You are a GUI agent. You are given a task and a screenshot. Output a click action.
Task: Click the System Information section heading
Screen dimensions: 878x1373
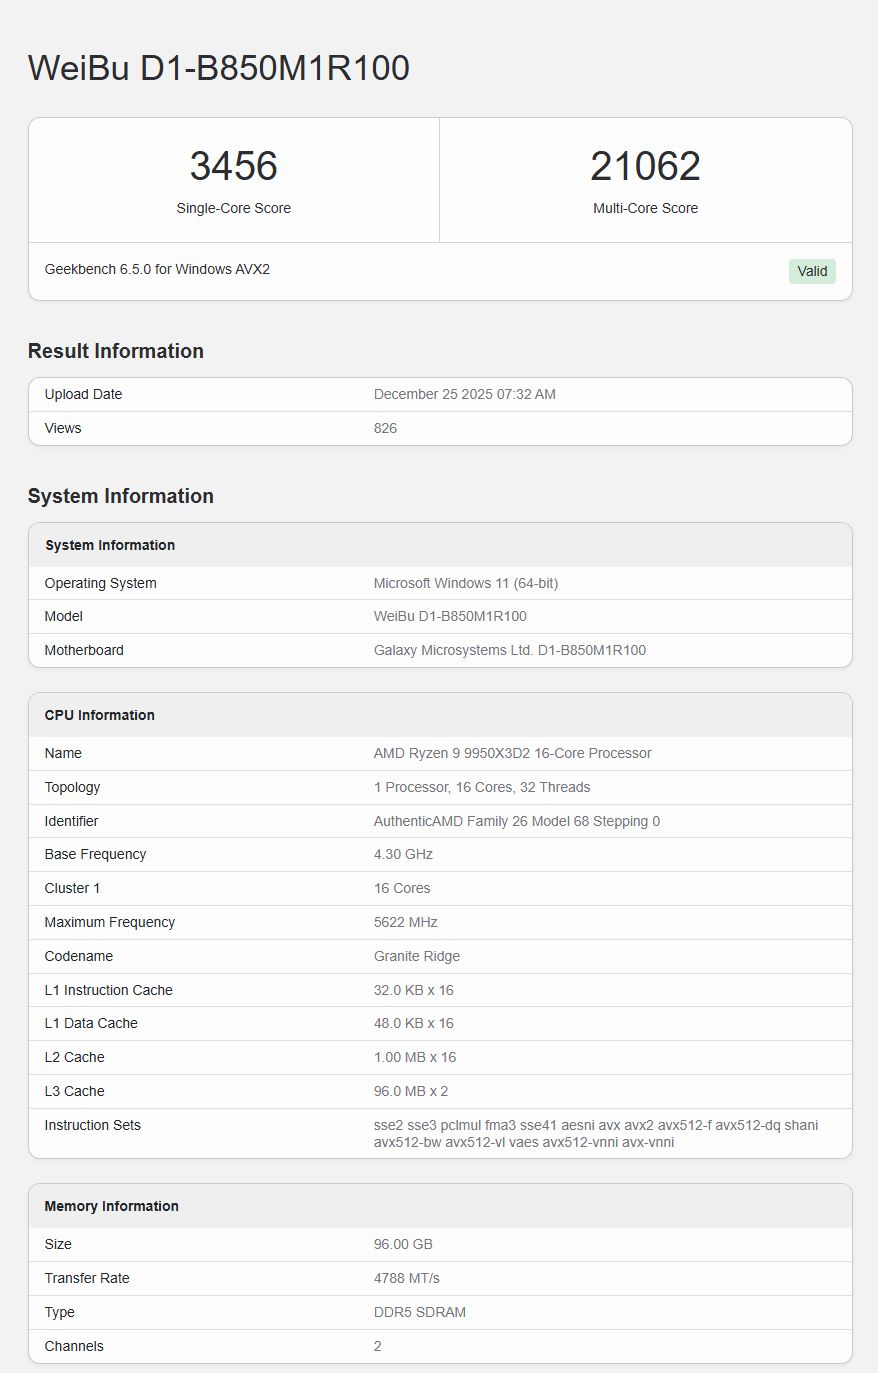pos(121,496)
